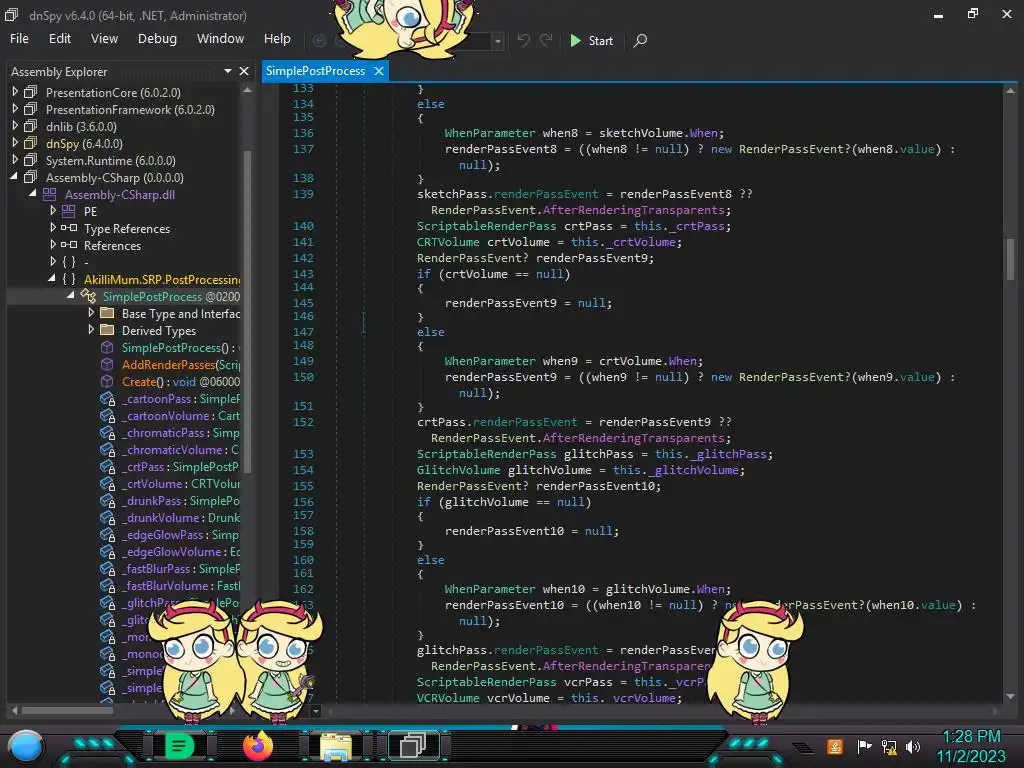Open File Explorer from the taskbar
The width and height of the screenshot is (1024, 768).
point(336,746)
